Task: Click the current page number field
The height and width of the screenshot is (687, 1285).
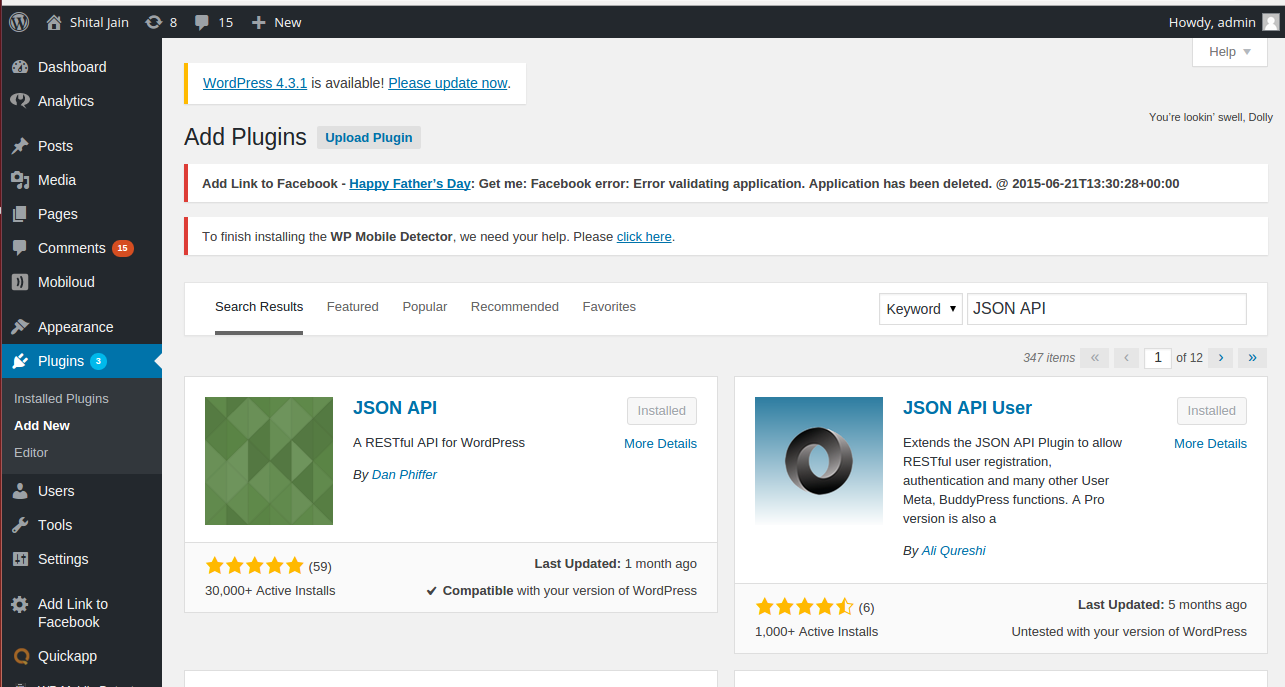Action: 1158,357
